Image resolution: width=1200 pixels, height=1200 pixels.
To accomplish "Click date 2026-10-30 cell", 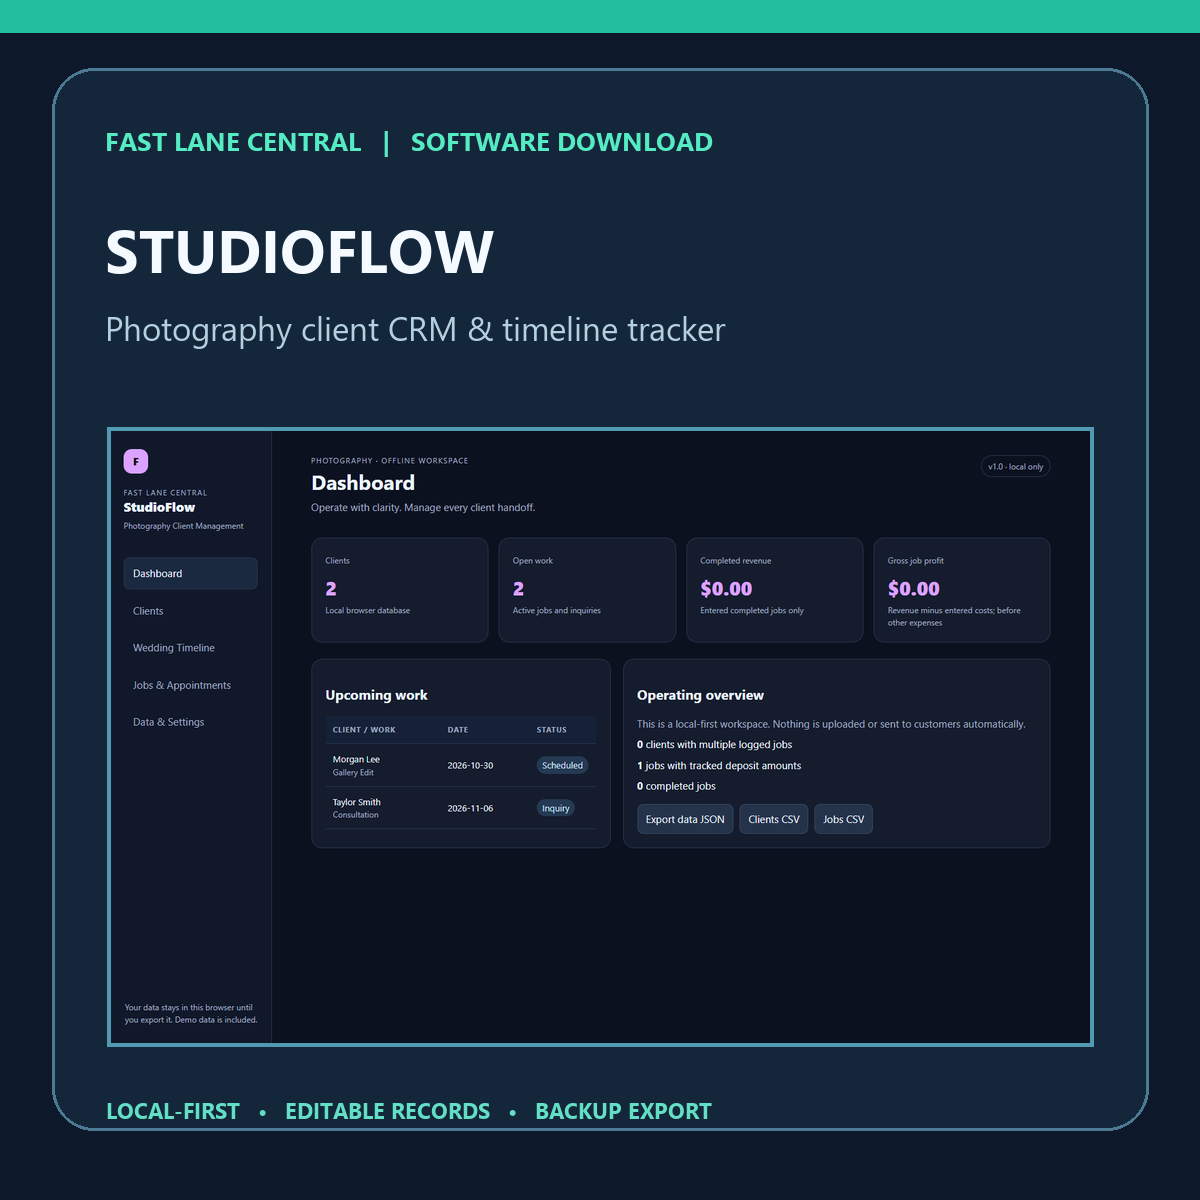I will coord(470,766).
